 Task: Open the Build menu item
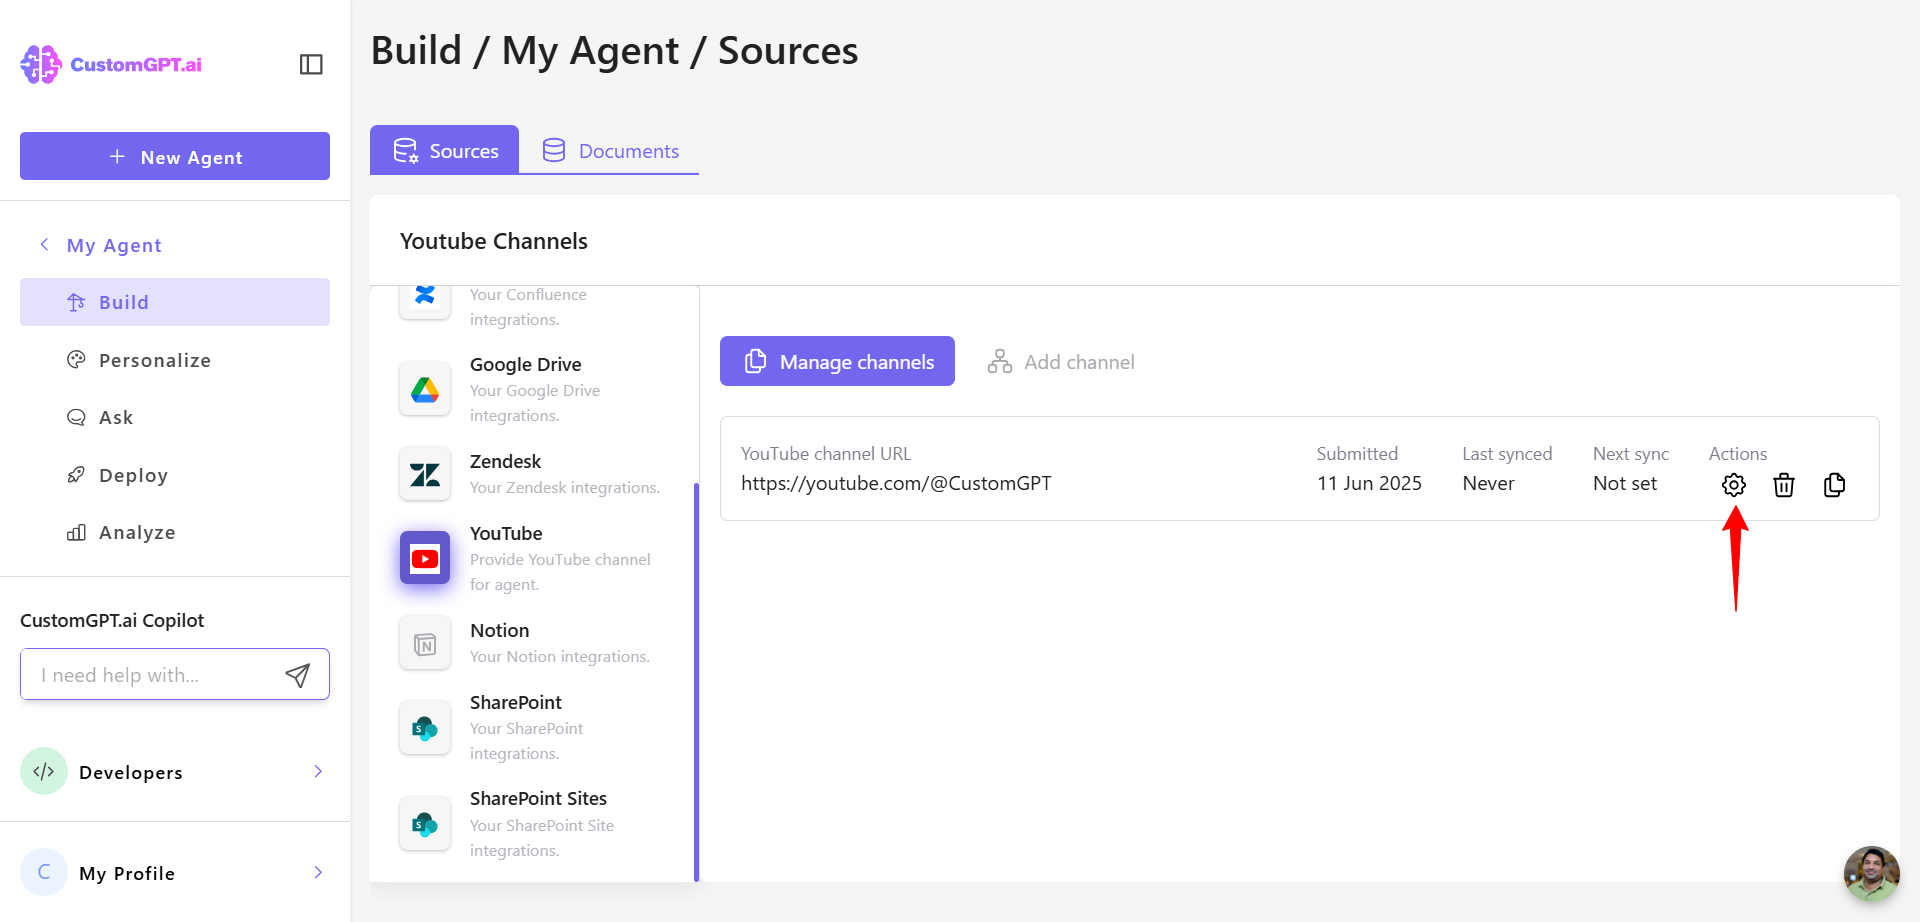(x=175, y=302)
